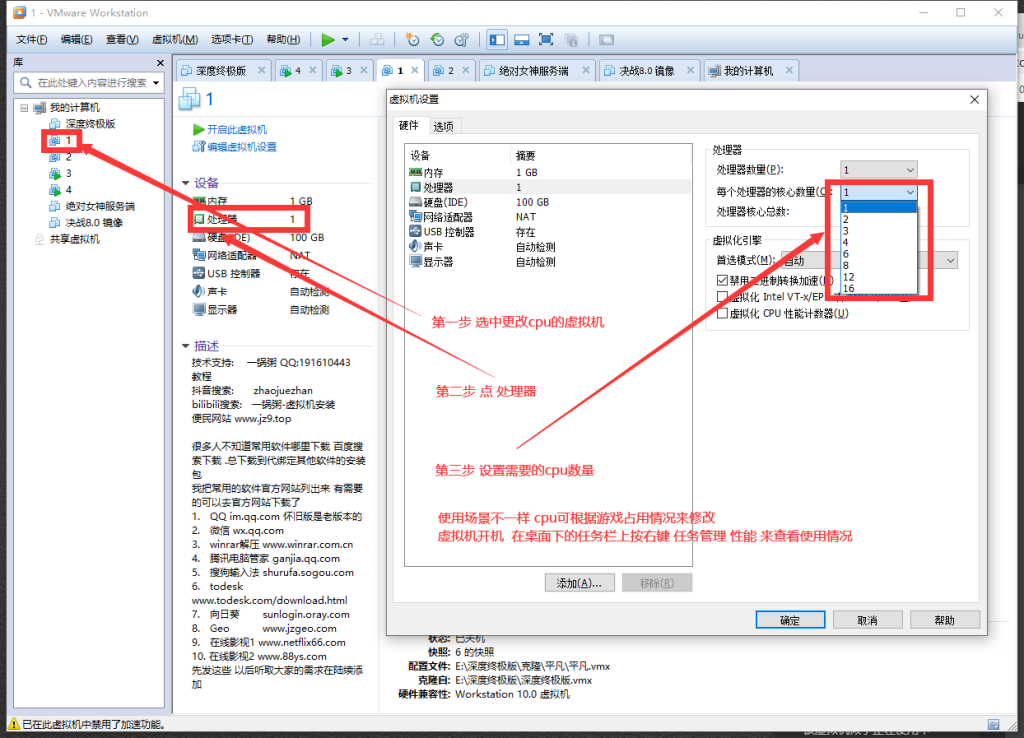Viewport: 1024px width, 738px height.
Task: Switch to the VM tab labeled 2
Action: [x=451, y=71]
